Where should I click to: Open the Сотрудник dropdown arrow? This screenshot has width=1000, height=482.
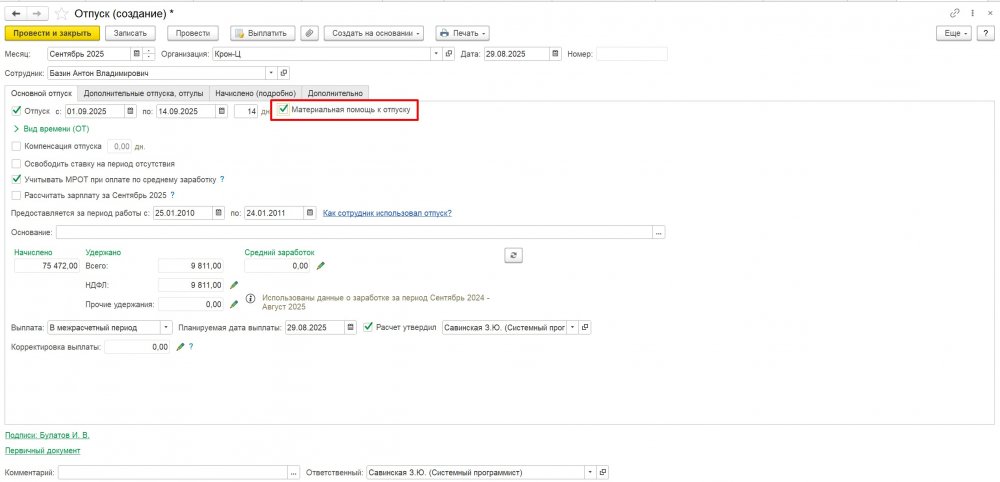click(x=271, y=73)
